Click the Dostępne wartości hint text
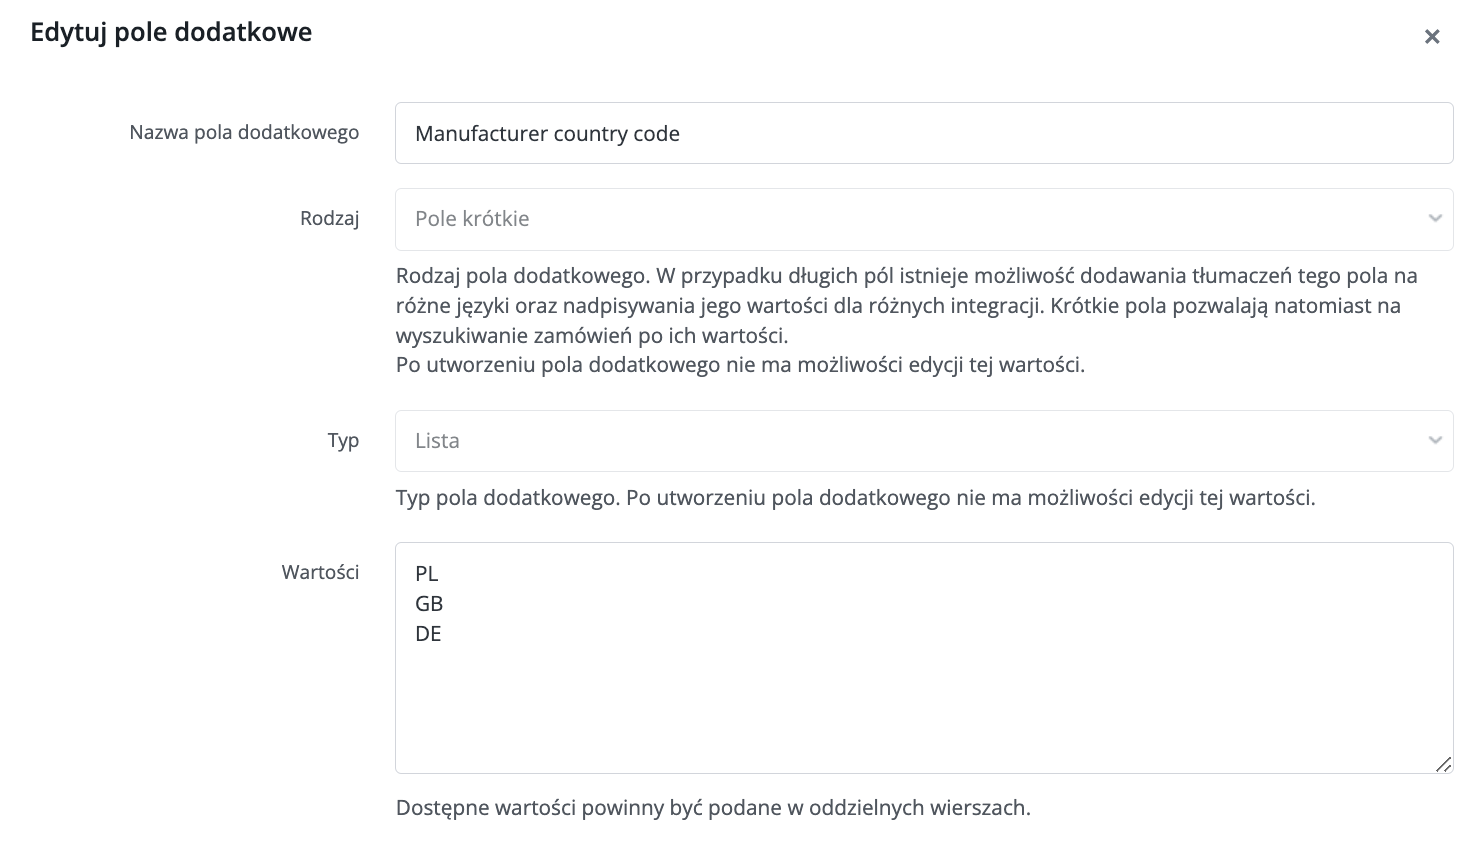 [x=713, y=808]
